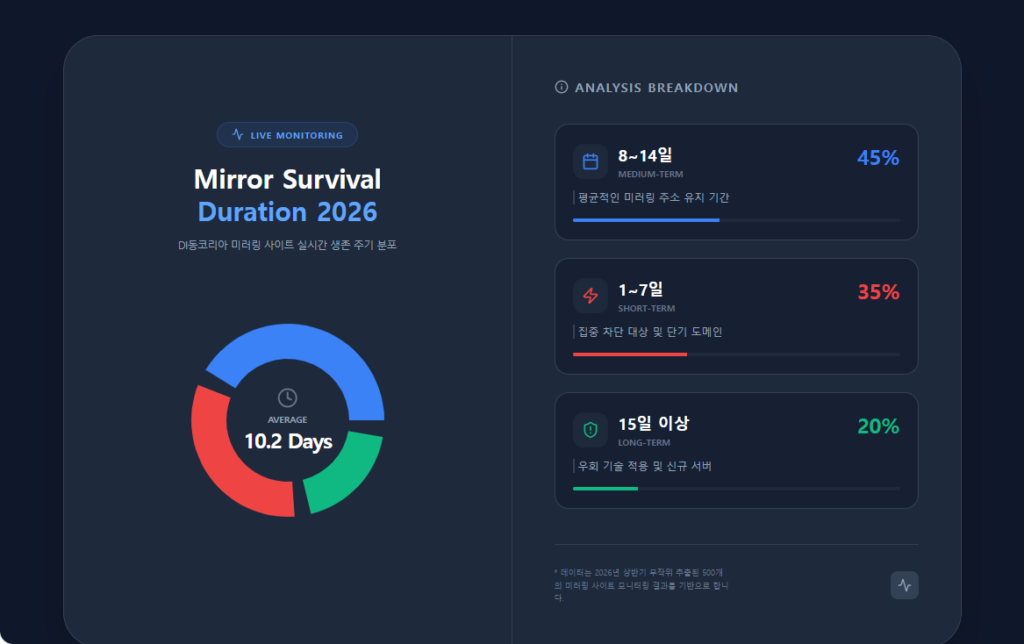1024x644 pixels.
Task: Click the 10.2 Days average value
Action: (x=288, y=442)
